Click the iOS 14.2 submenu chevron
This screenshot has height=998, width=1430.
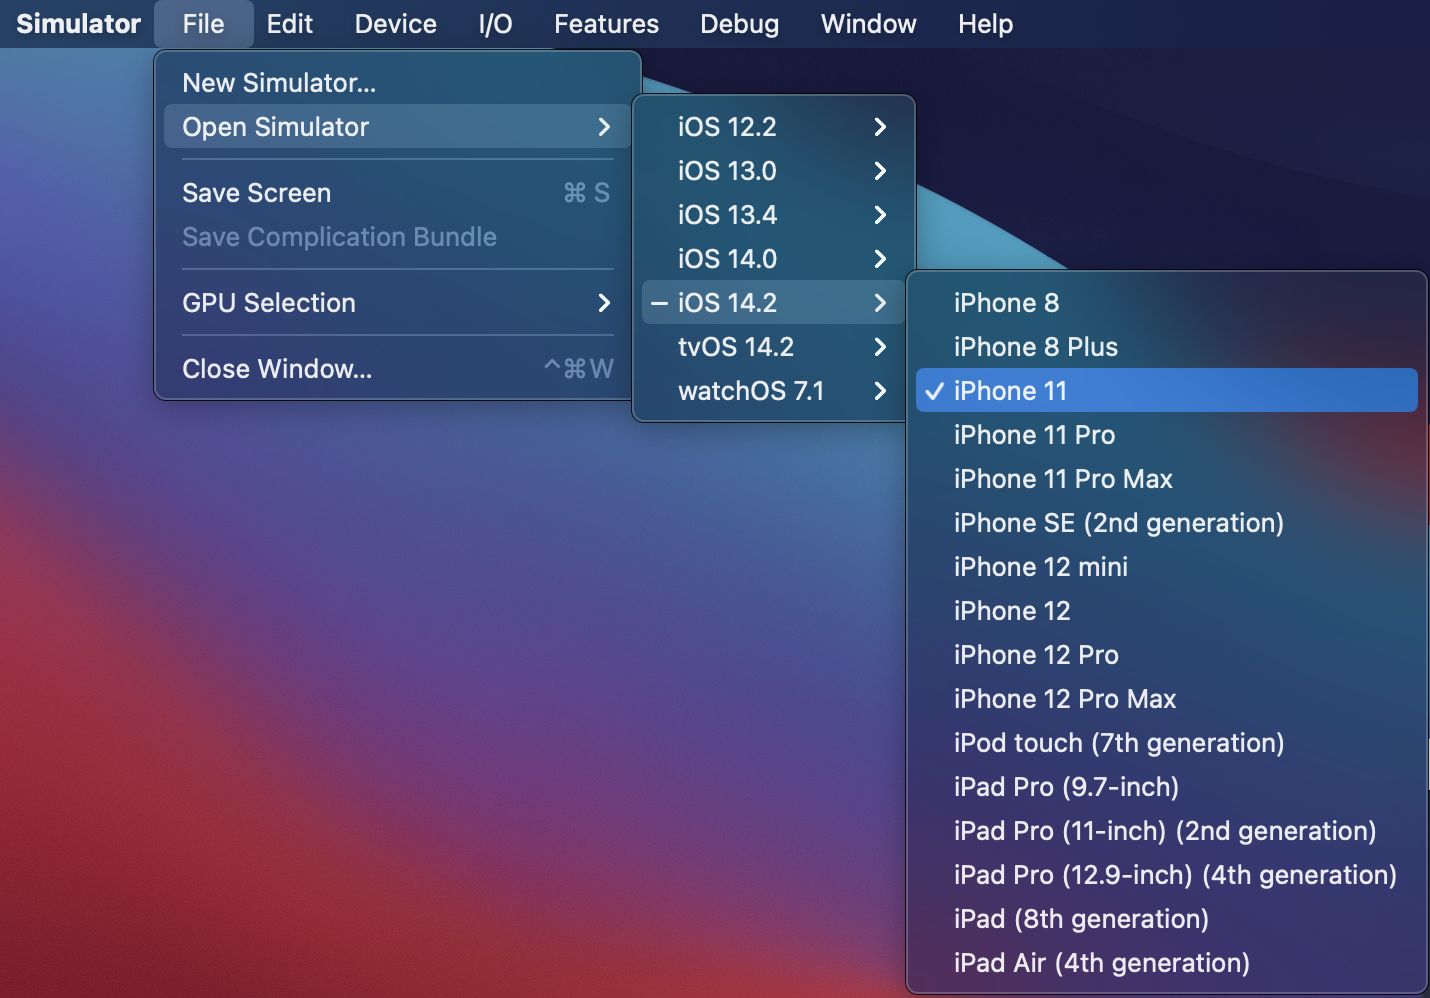[880, 303]
